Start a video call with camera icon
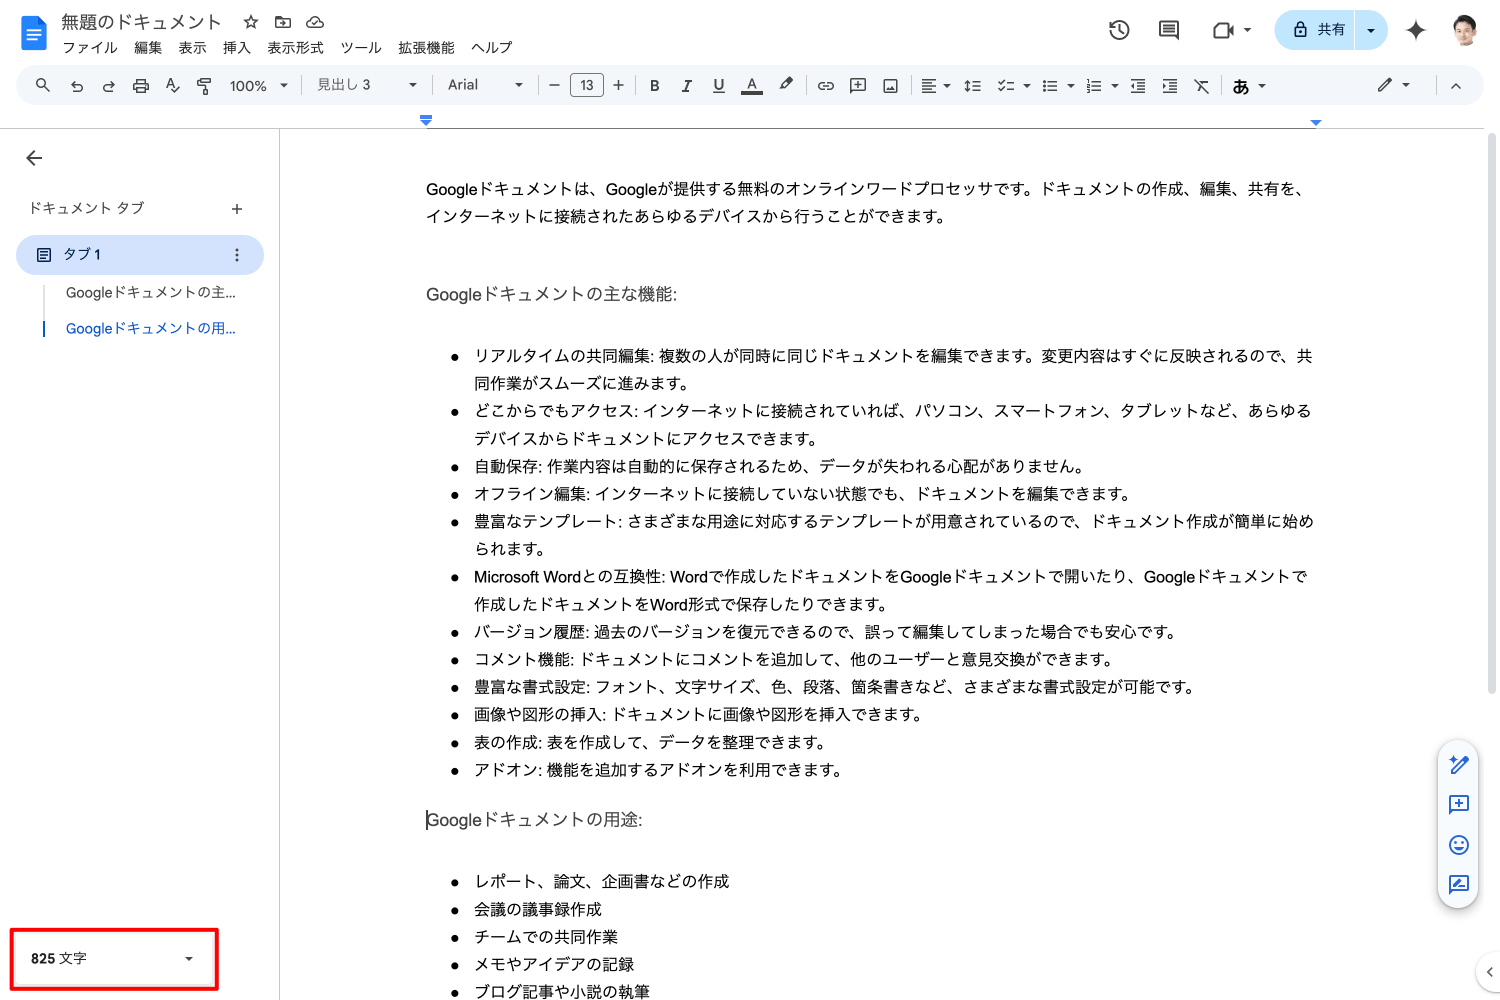Viewport: 1500px width, 1000px height. tap(1223, 30)
